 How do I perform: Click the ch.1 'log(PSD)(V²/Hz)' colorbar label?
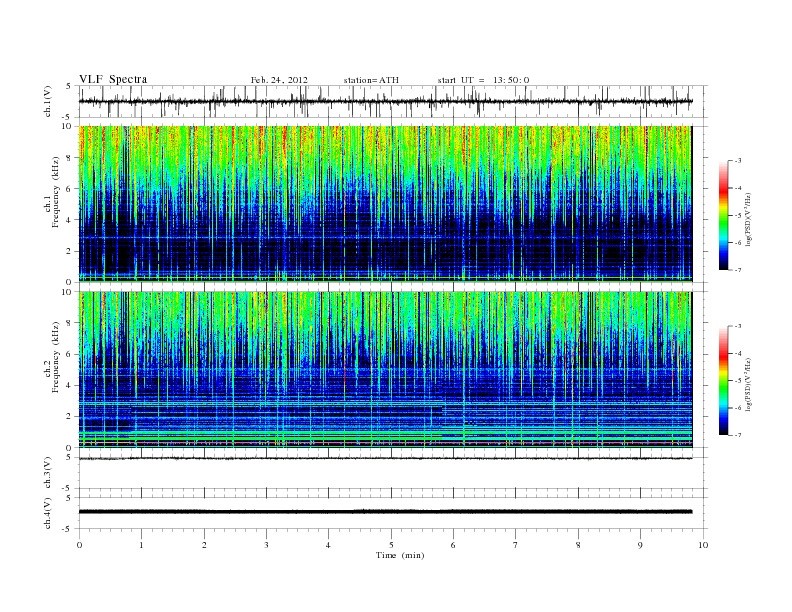(x=748, y=219)
